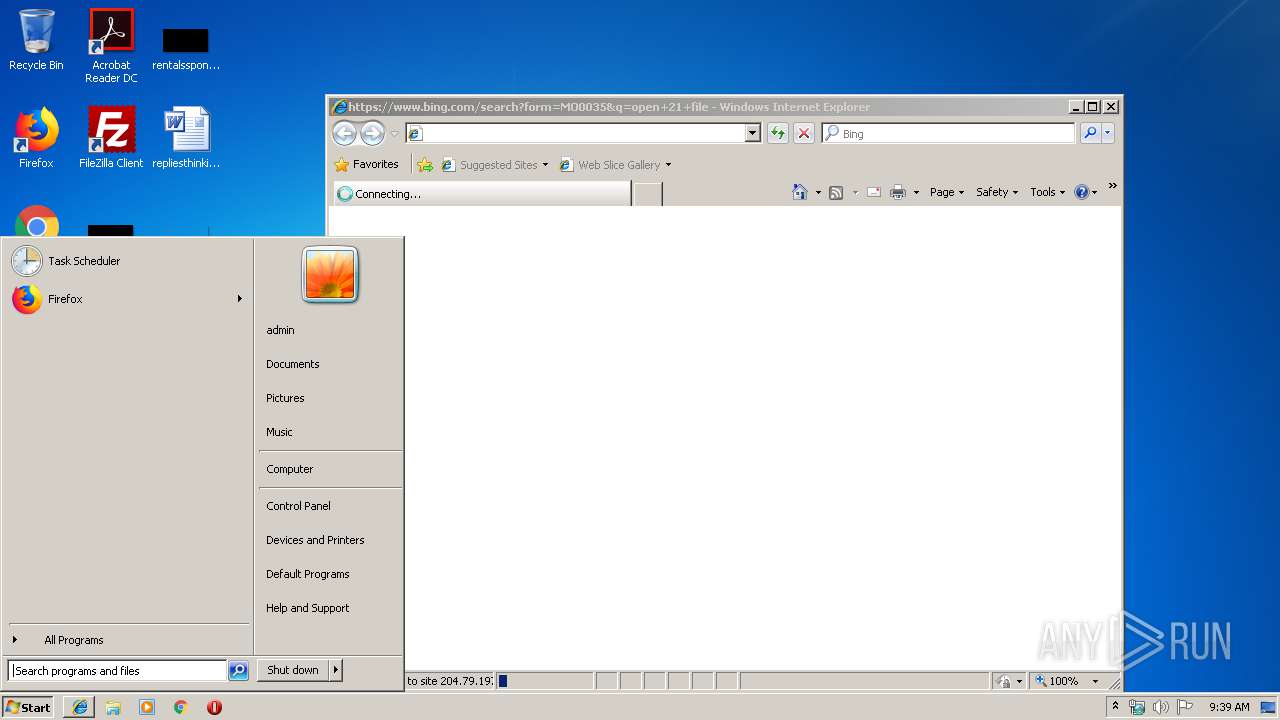Open Pictures link
The height and width of the screenshot is (720, 1280).
285,398
